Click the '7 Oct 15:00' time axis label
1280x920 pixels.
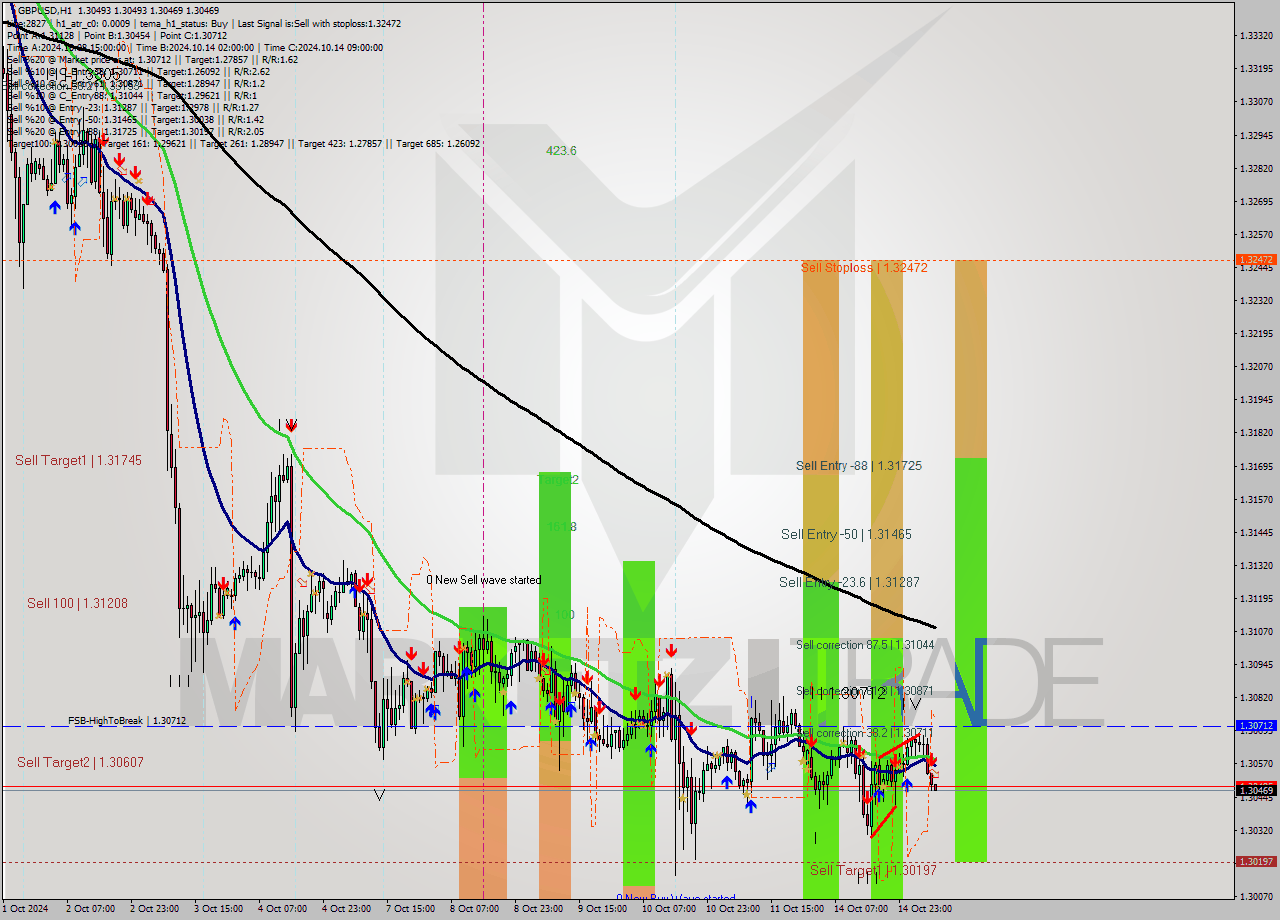[409, 909]
